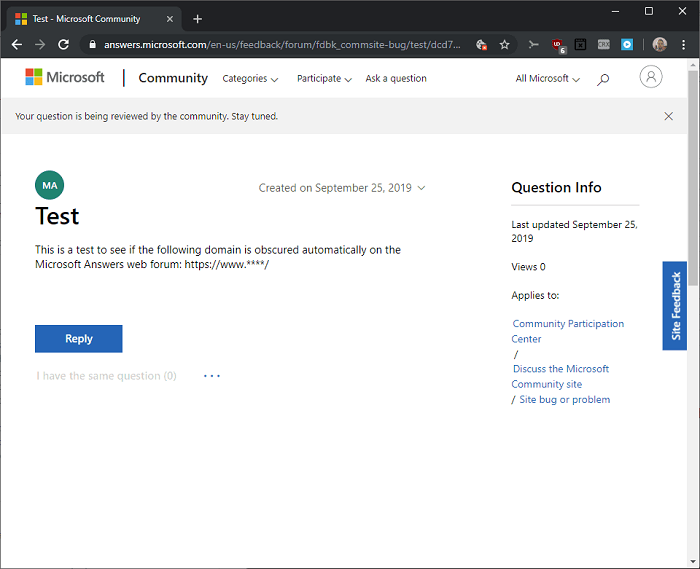Click the account sign-in avatar icon
Image resolution: width=700 pixels, height=569 pixels.
[651, 77]
